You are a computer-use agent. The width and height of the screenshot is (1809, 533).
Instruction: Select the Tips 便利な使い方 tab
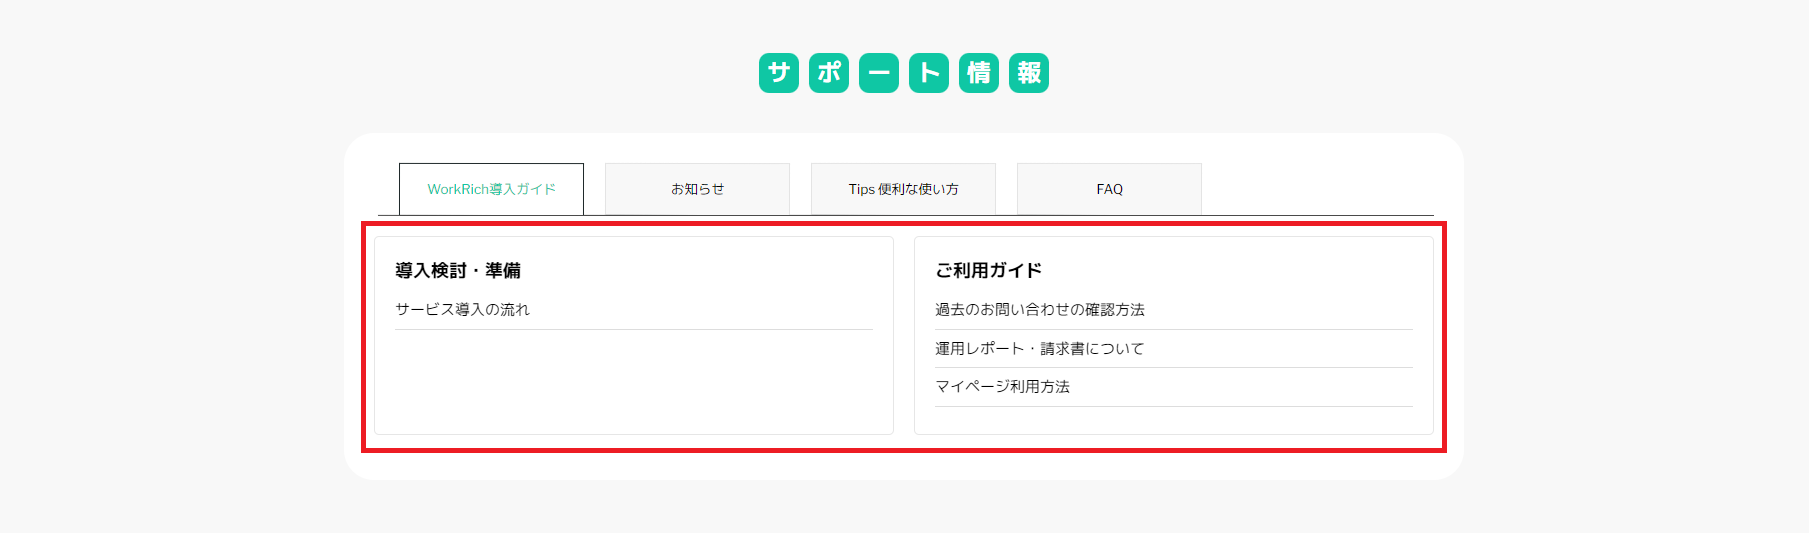coord(903,189)
